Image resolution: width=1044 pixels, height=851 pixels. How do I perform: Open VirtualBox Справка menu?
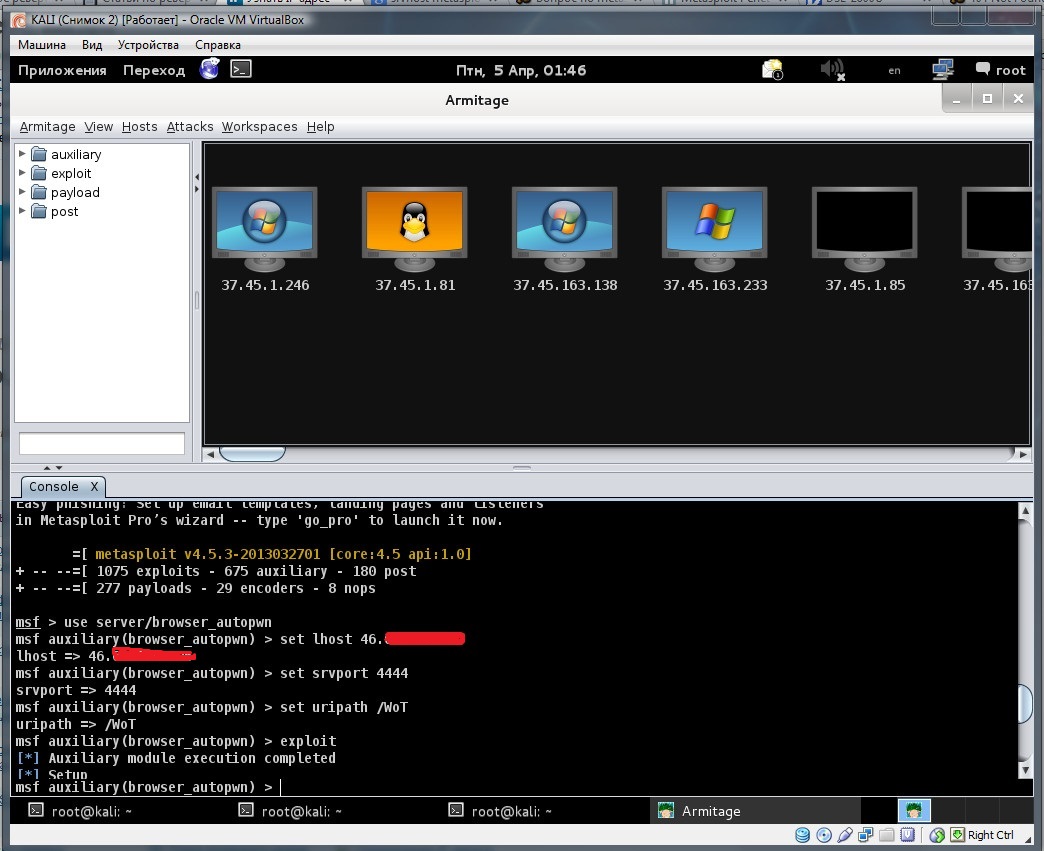218,45
